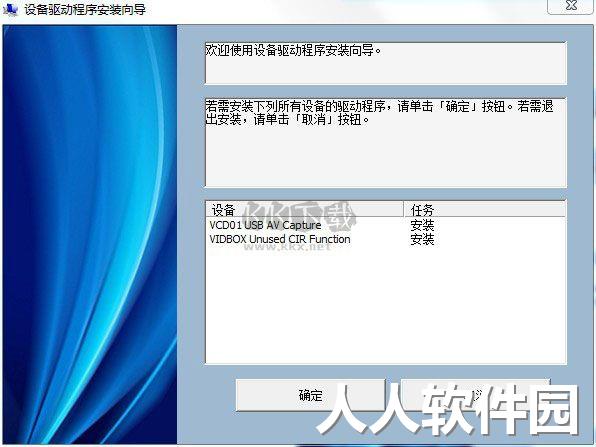This screenshot has height=447, width=596.
Task: Select the VCD01 USB AV Capture row
Action: tap(385, 225)
